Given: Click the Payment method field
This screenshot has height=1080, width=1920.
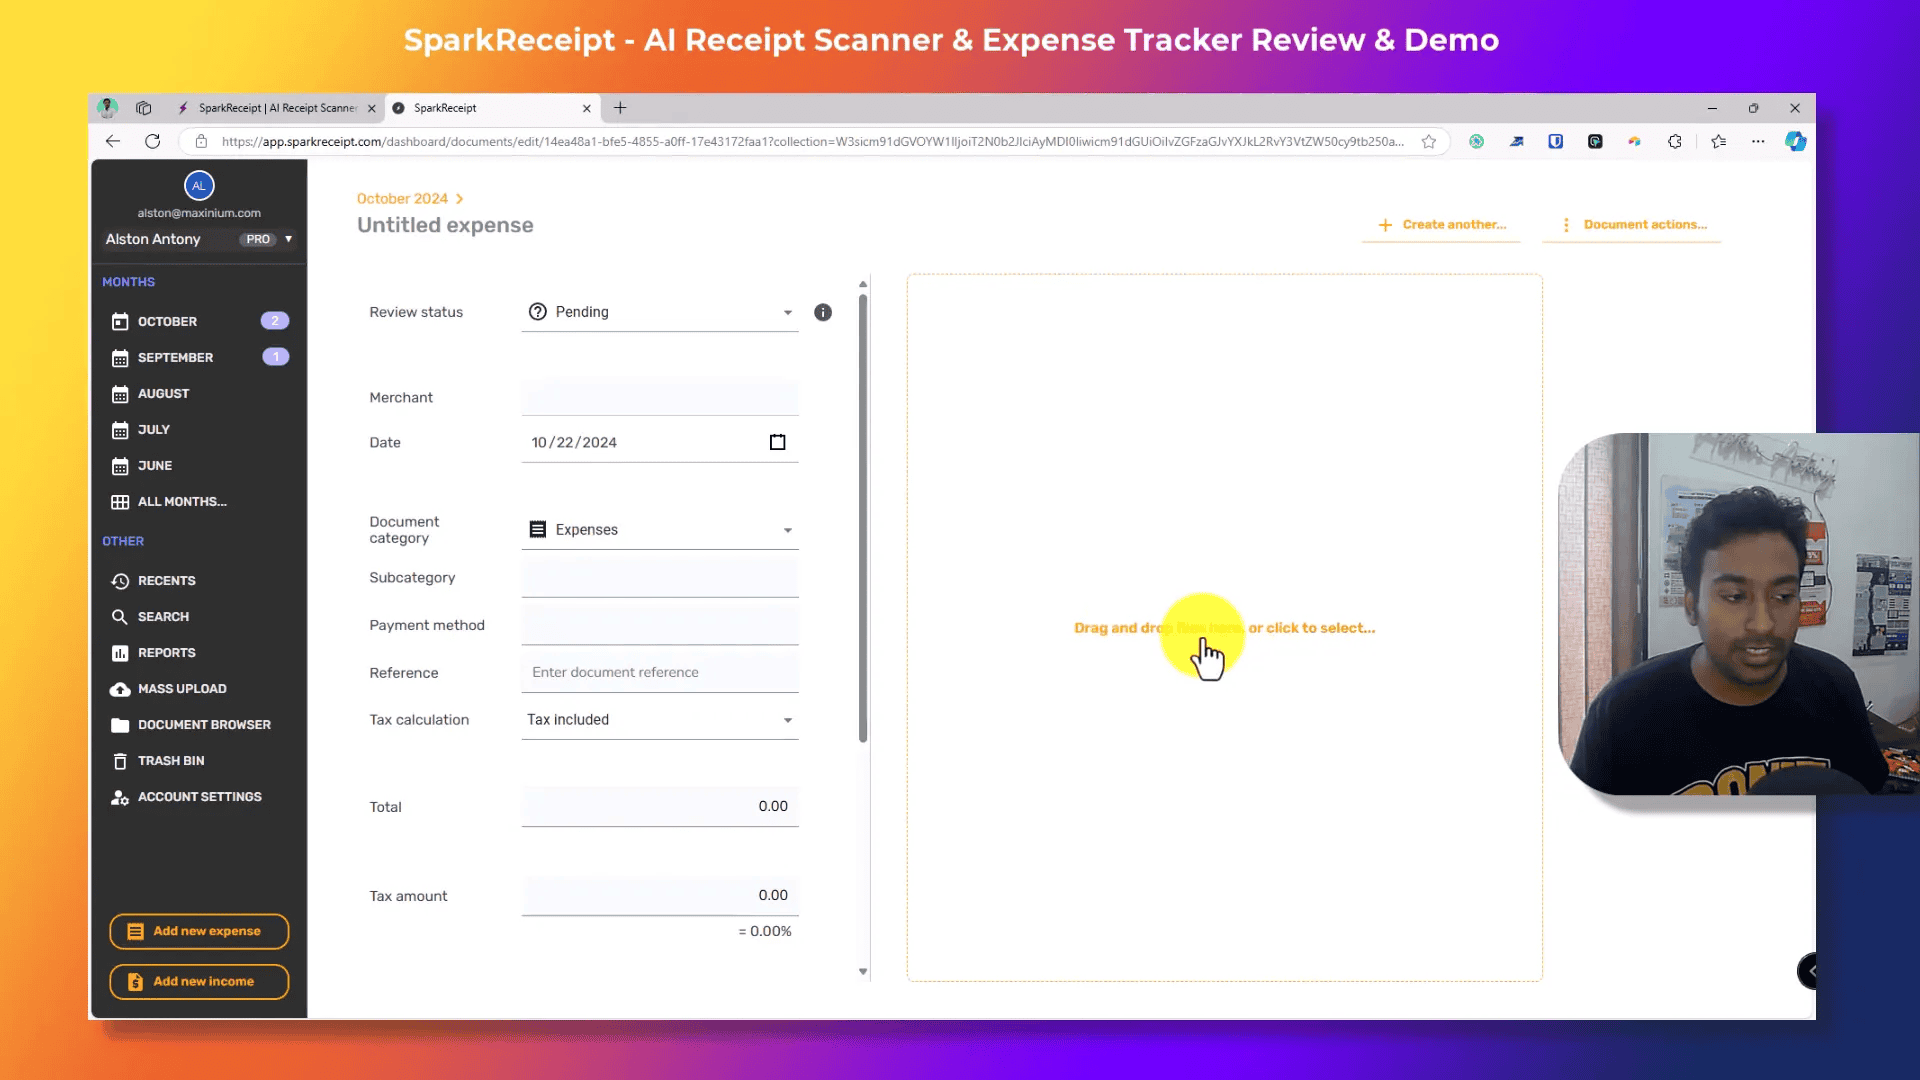Looking at the screenshot, I should [x=660, y=626].
